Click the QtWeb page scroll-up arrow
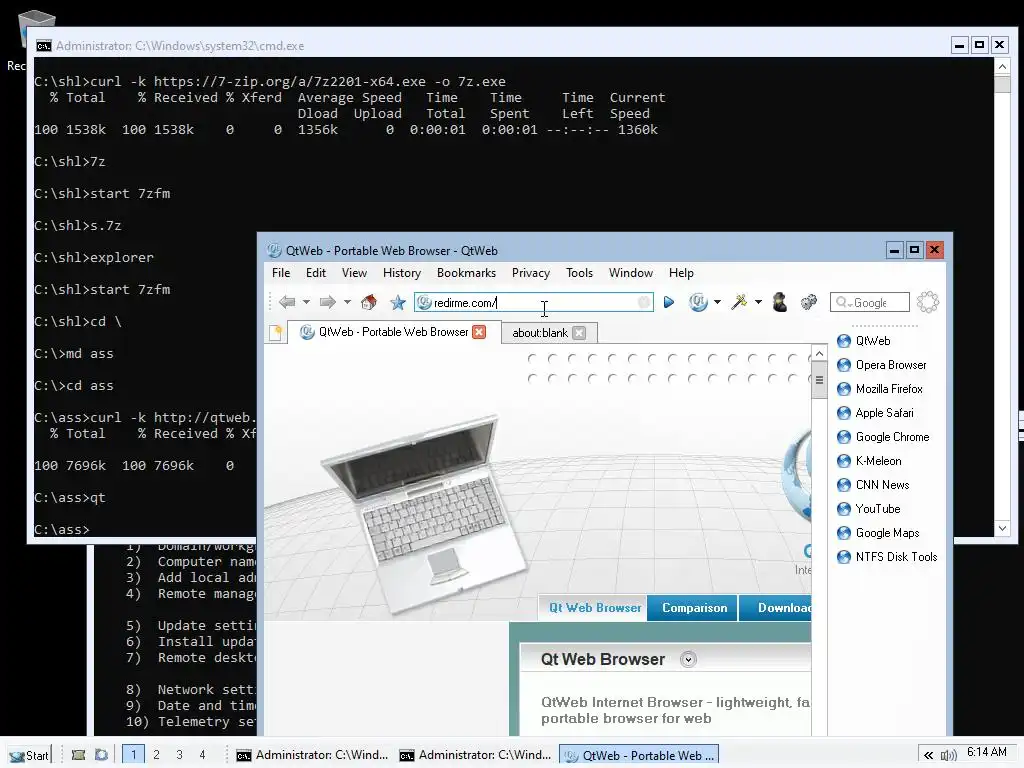The image size is (1024, 768). pyautogui.click(x=819, y=353)
